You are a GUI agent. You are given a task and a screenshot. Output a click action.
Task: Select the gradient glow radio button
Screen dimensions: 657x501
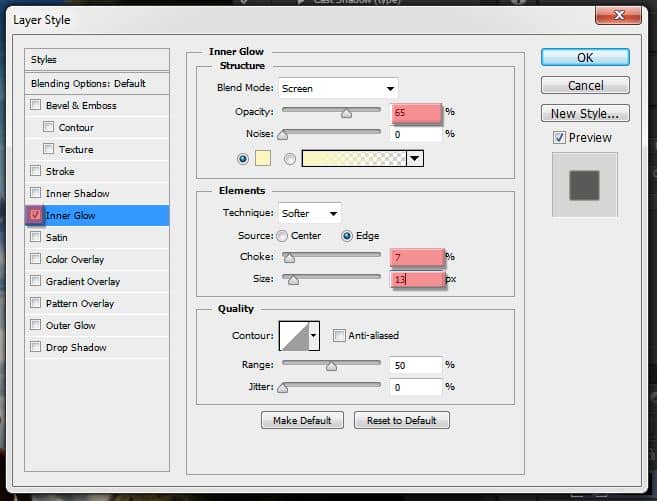[290, 159]
